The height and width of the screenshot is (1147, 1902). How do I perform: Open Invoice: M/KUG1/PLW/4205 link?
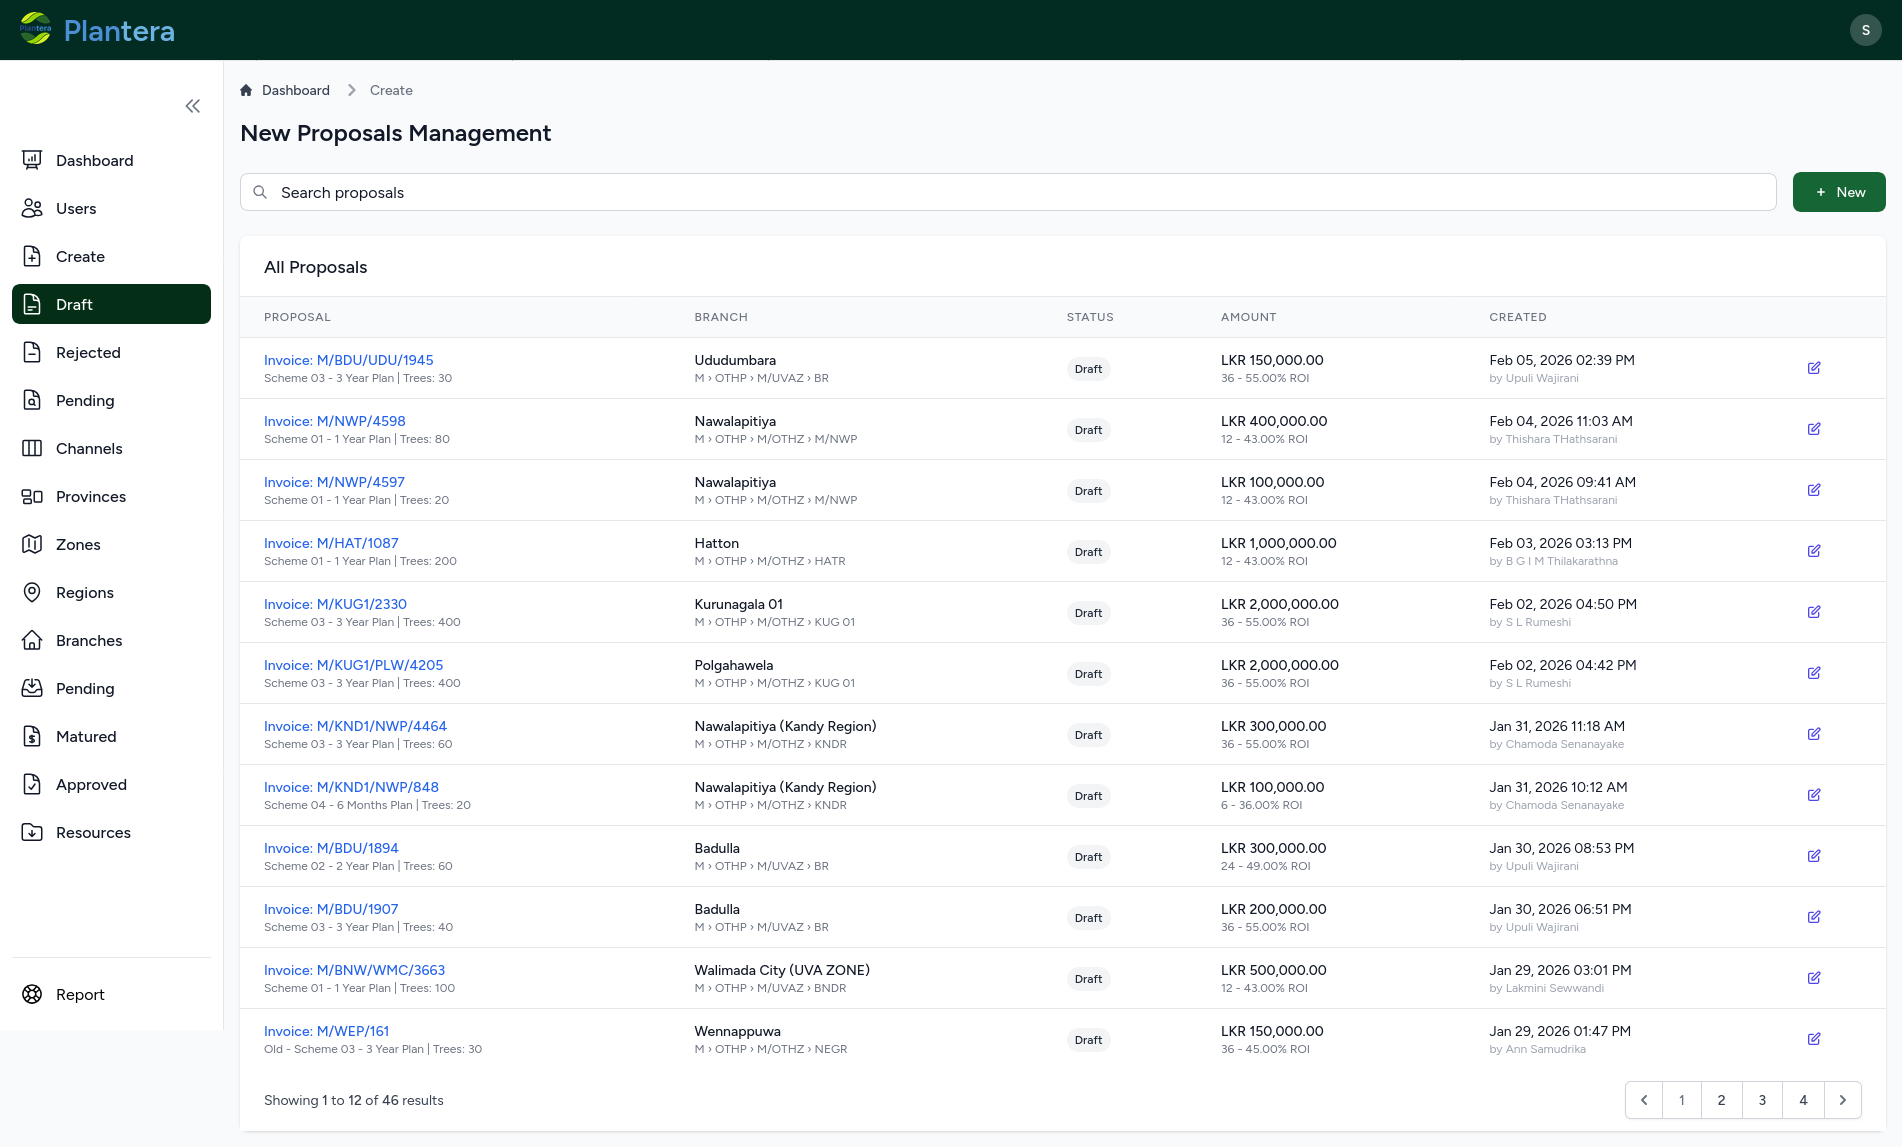click(353, 665)
